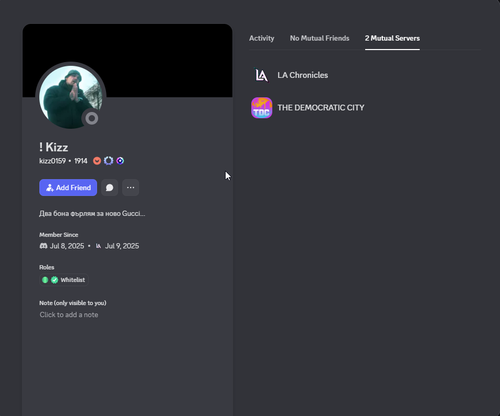Click the Jul 9, 2025 date
Viewport: 500px width, 416px height.
122,246
